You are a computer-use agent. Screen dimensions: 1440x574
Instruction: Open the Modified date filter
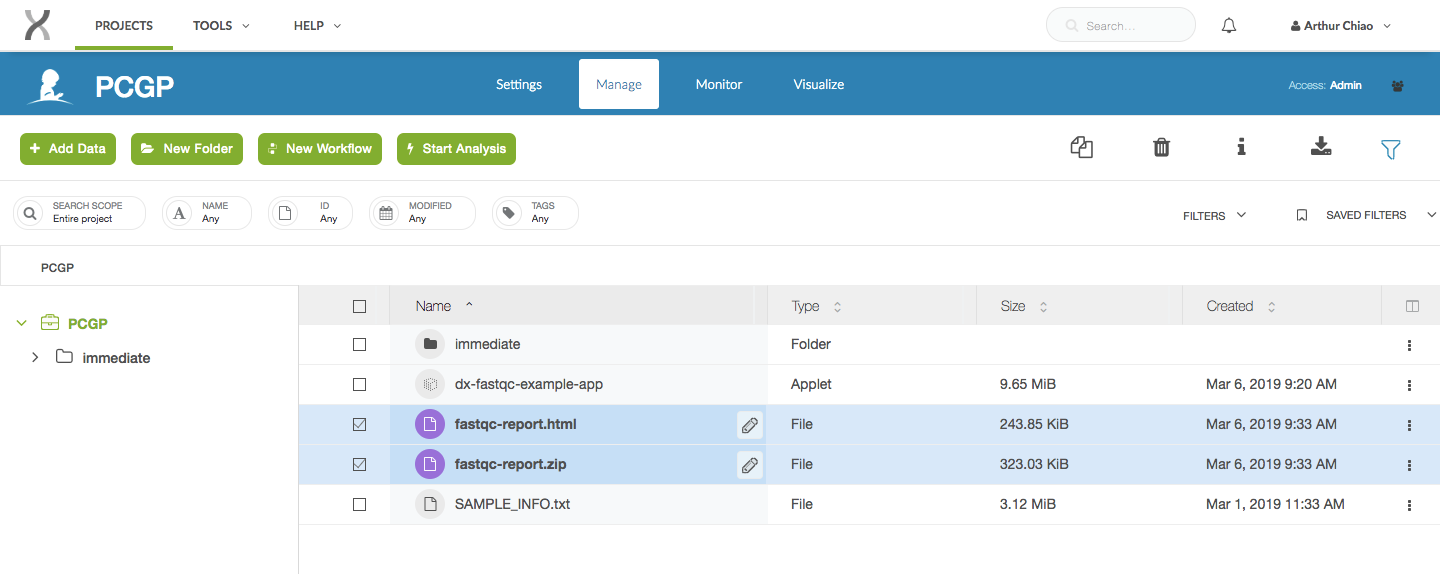[x=422, y=212]
